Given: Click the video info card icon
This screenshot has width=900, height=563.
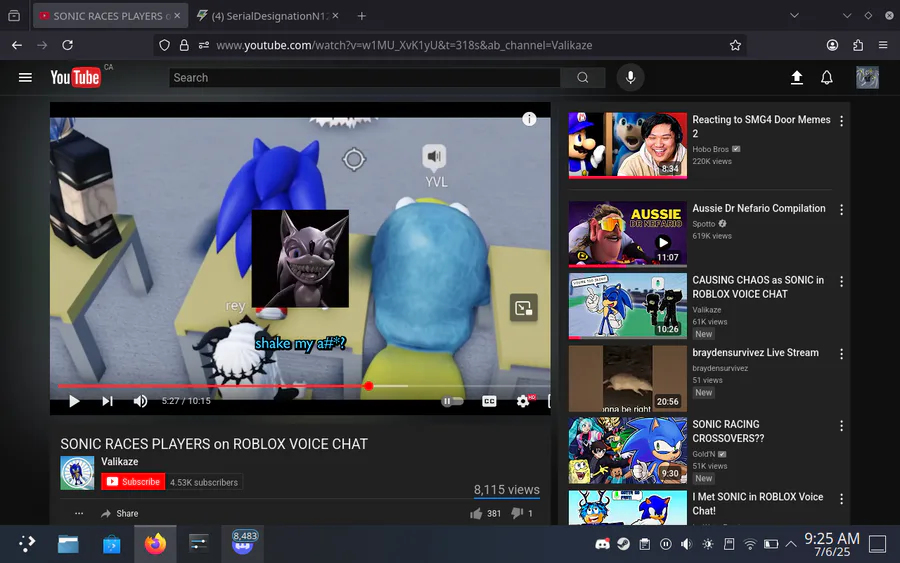Looking at the screenshot, I should click(529, 119).
